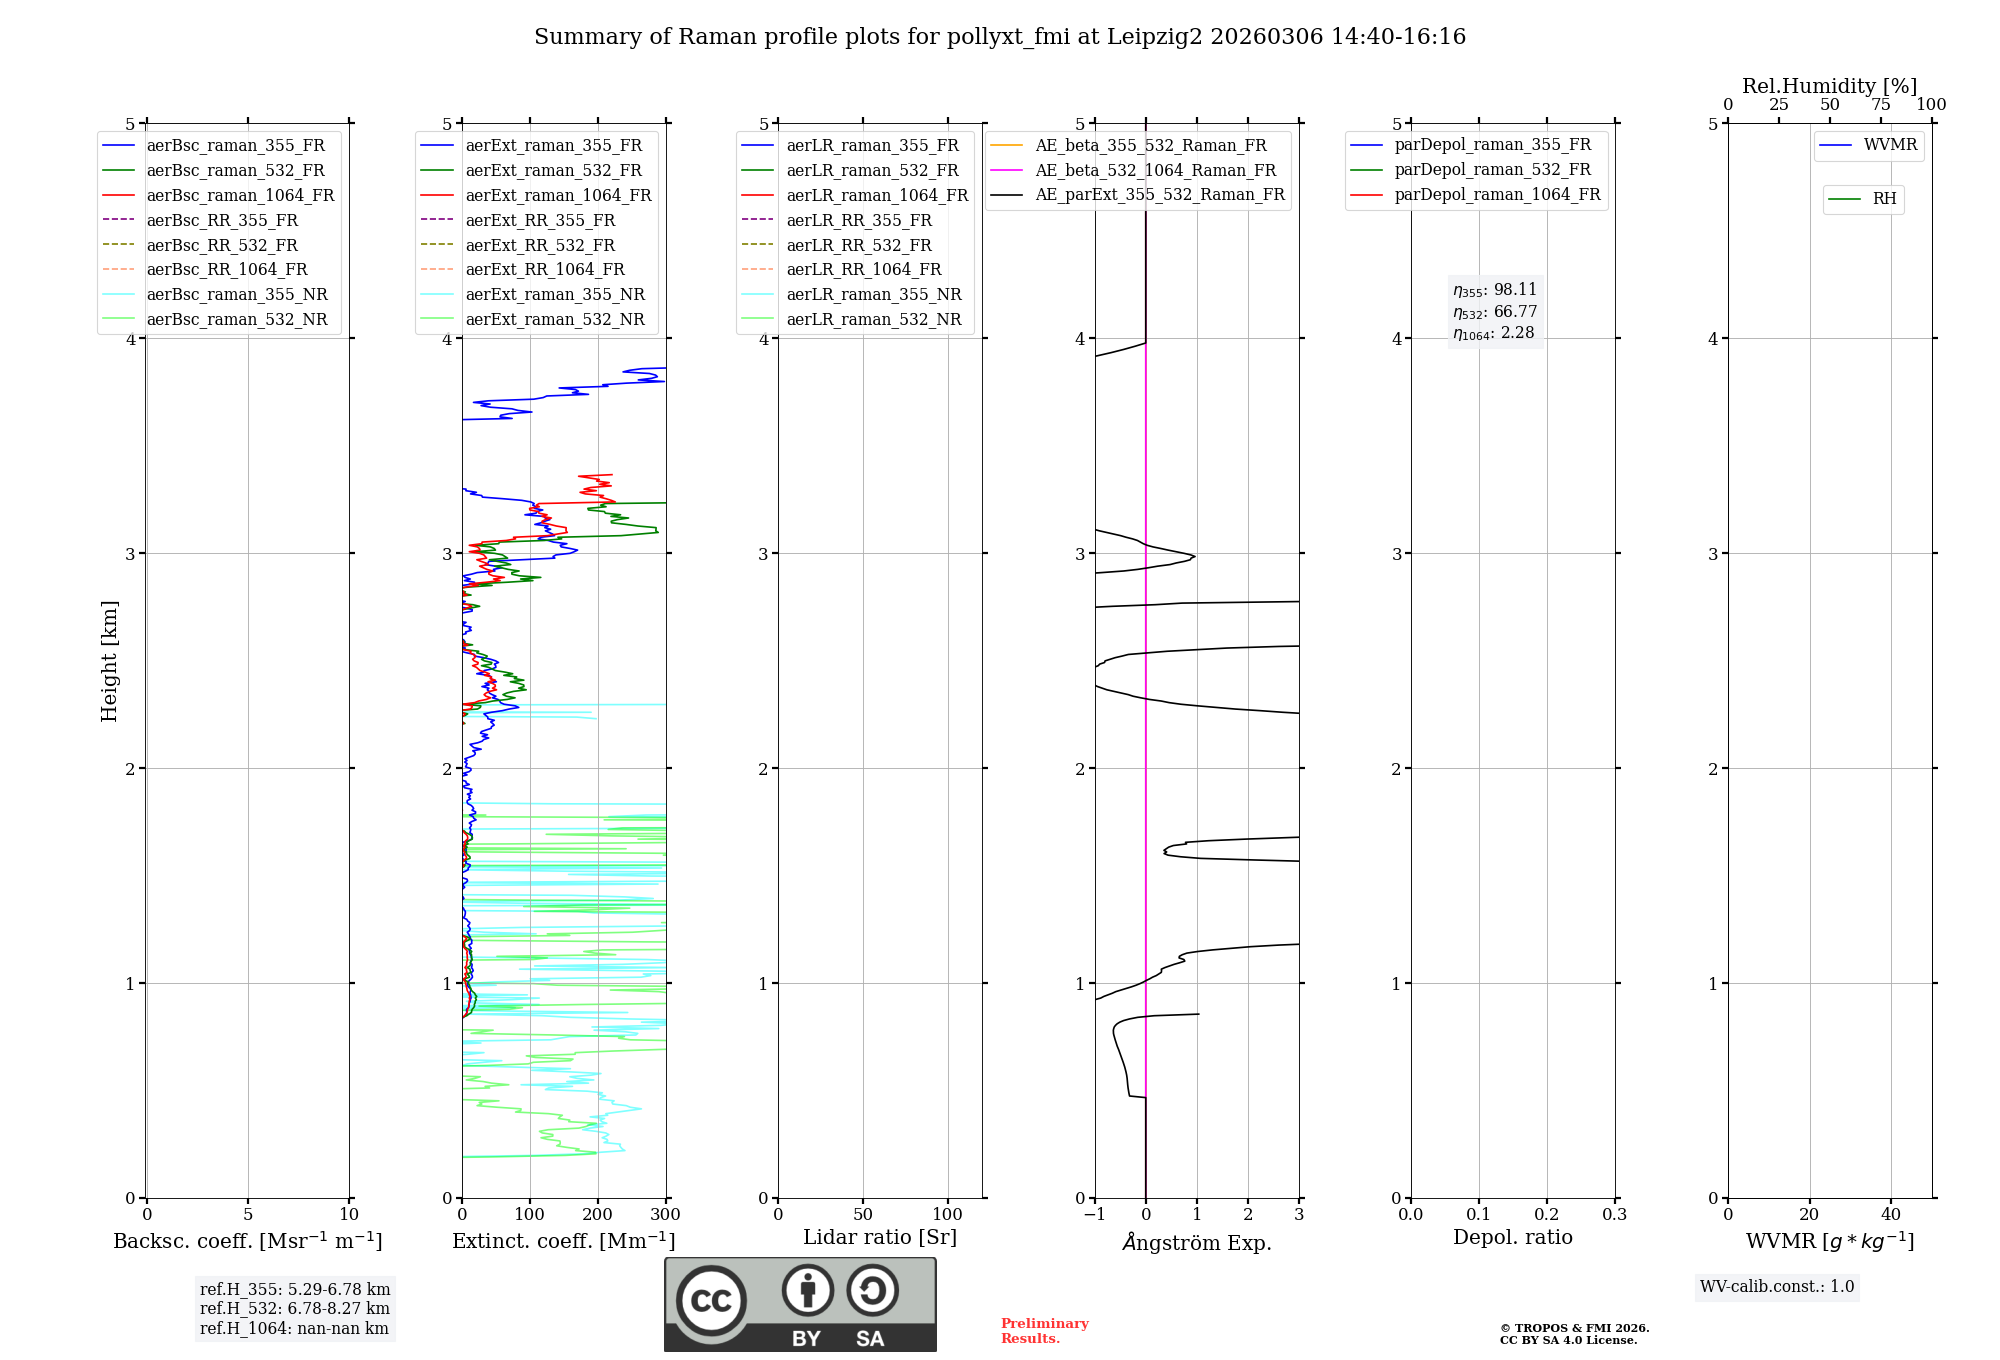The width and height of the screenshot is (2000, 1360).
Task: Click the attribution person BY icon
Action: click(808, 1290)
